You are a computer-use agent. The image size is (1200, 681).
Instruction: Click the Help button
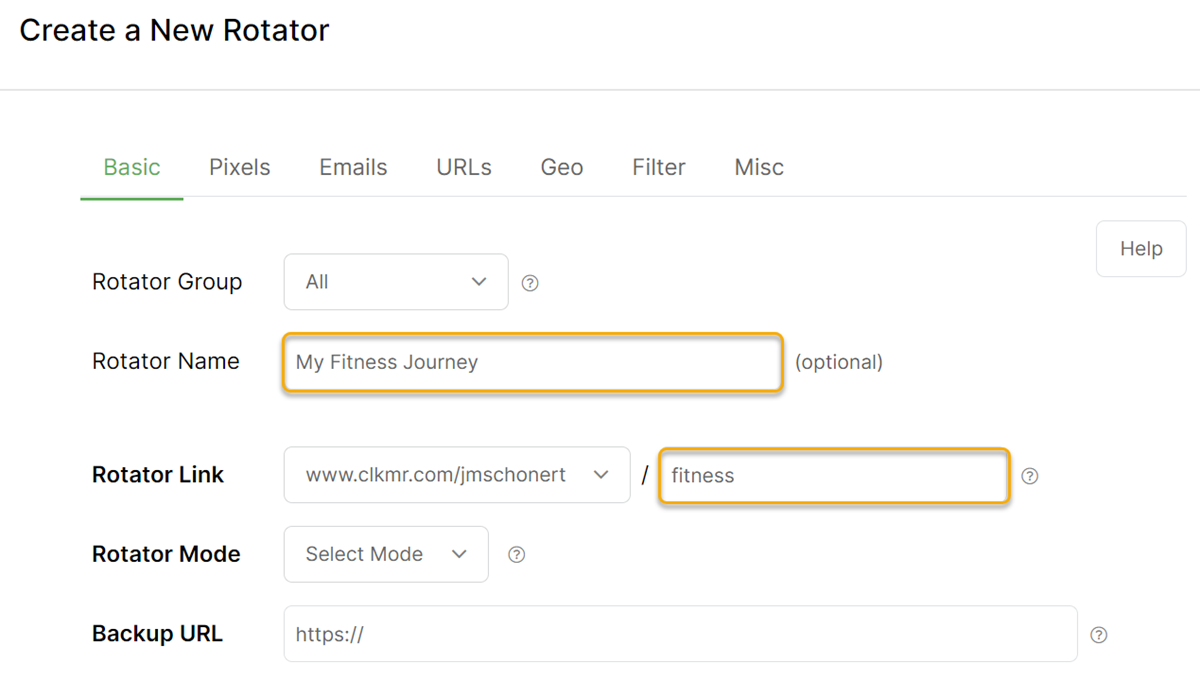point(1141,249)
